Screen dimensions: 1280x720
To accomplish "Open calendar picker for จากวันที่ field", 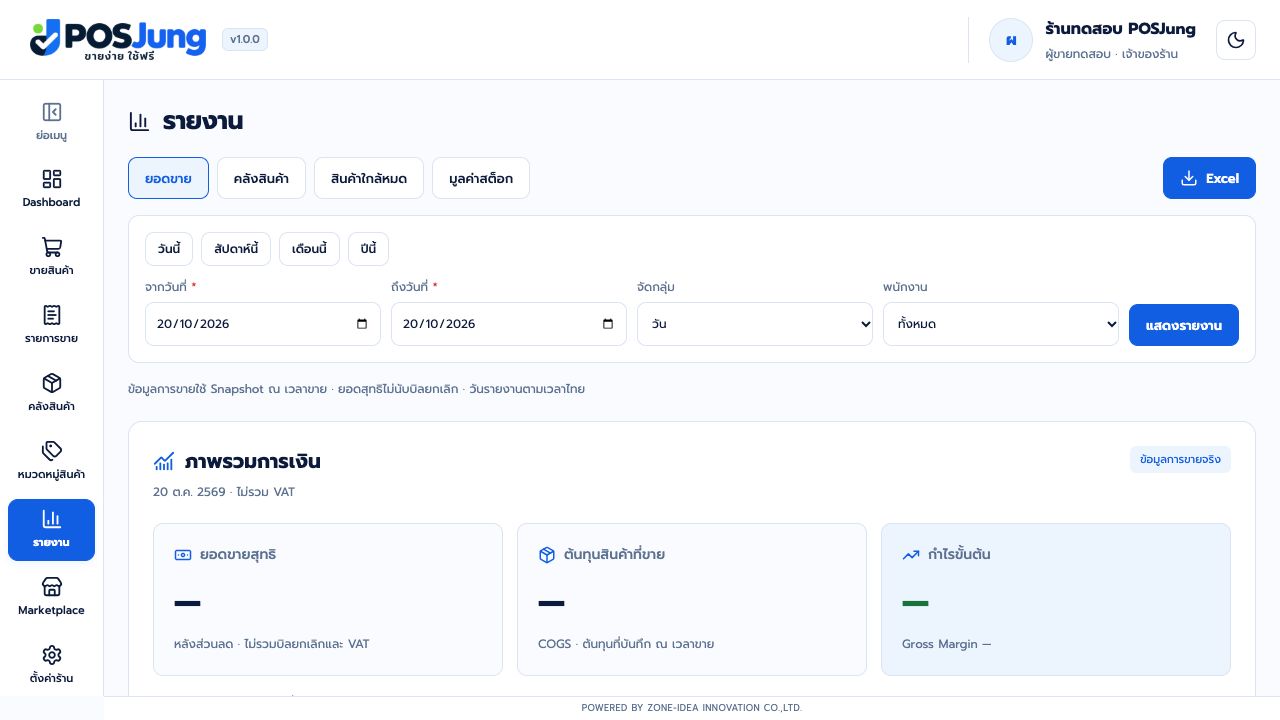I will pos(362,324).
